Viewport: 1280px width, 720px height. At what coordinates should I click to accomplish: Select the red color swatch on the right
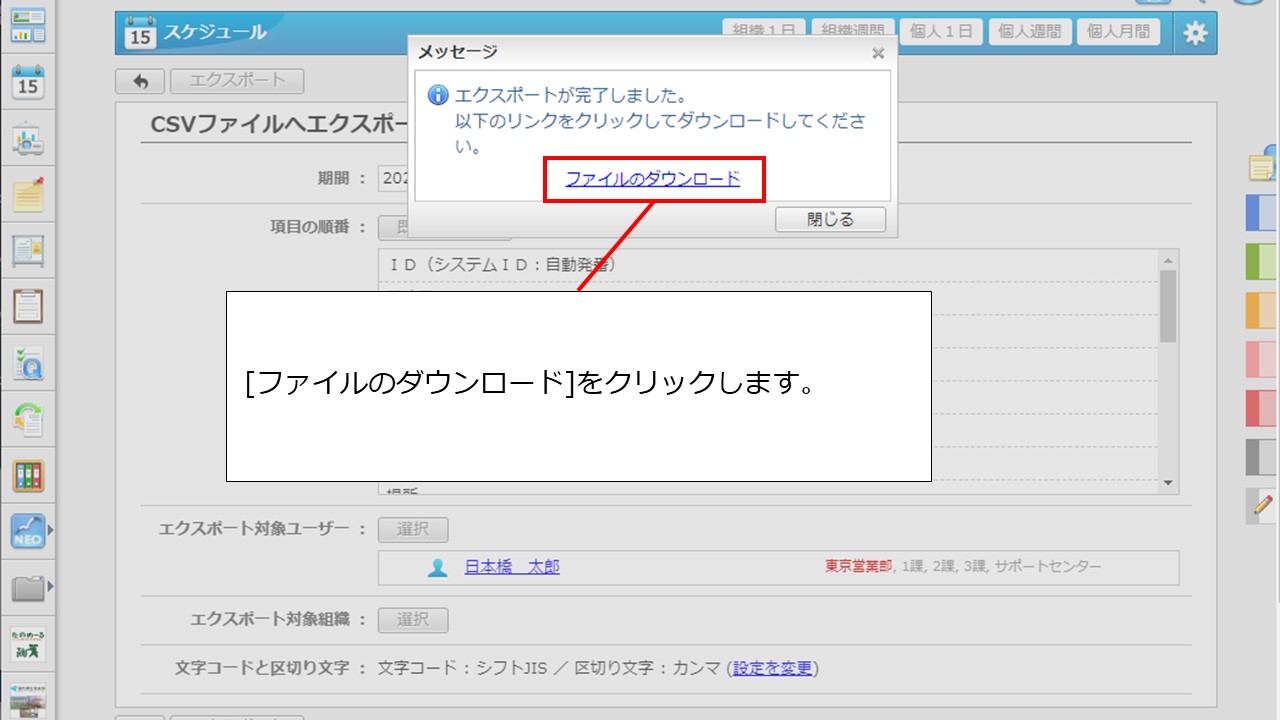[x=1262, y=408]
